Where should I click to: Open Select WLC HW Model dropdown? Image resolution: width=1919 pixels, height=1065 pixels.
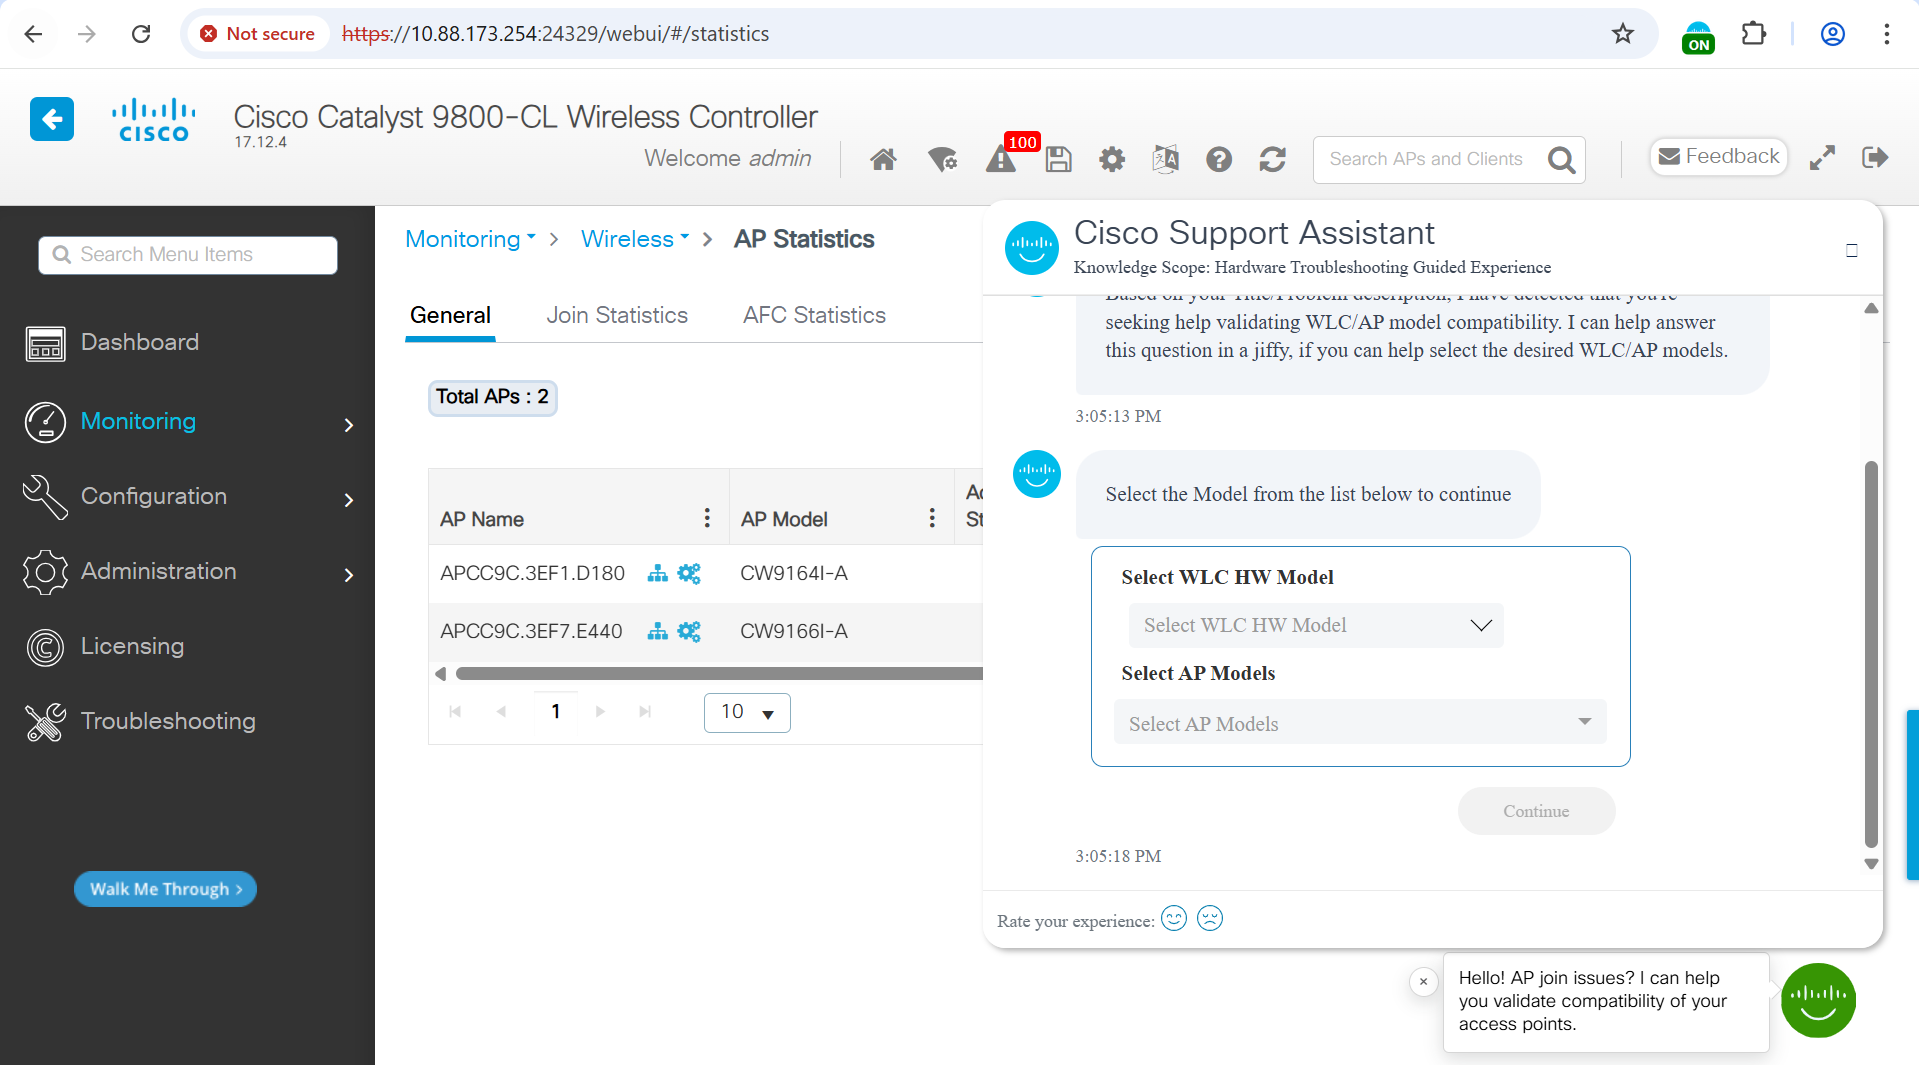click(1316, 625)
